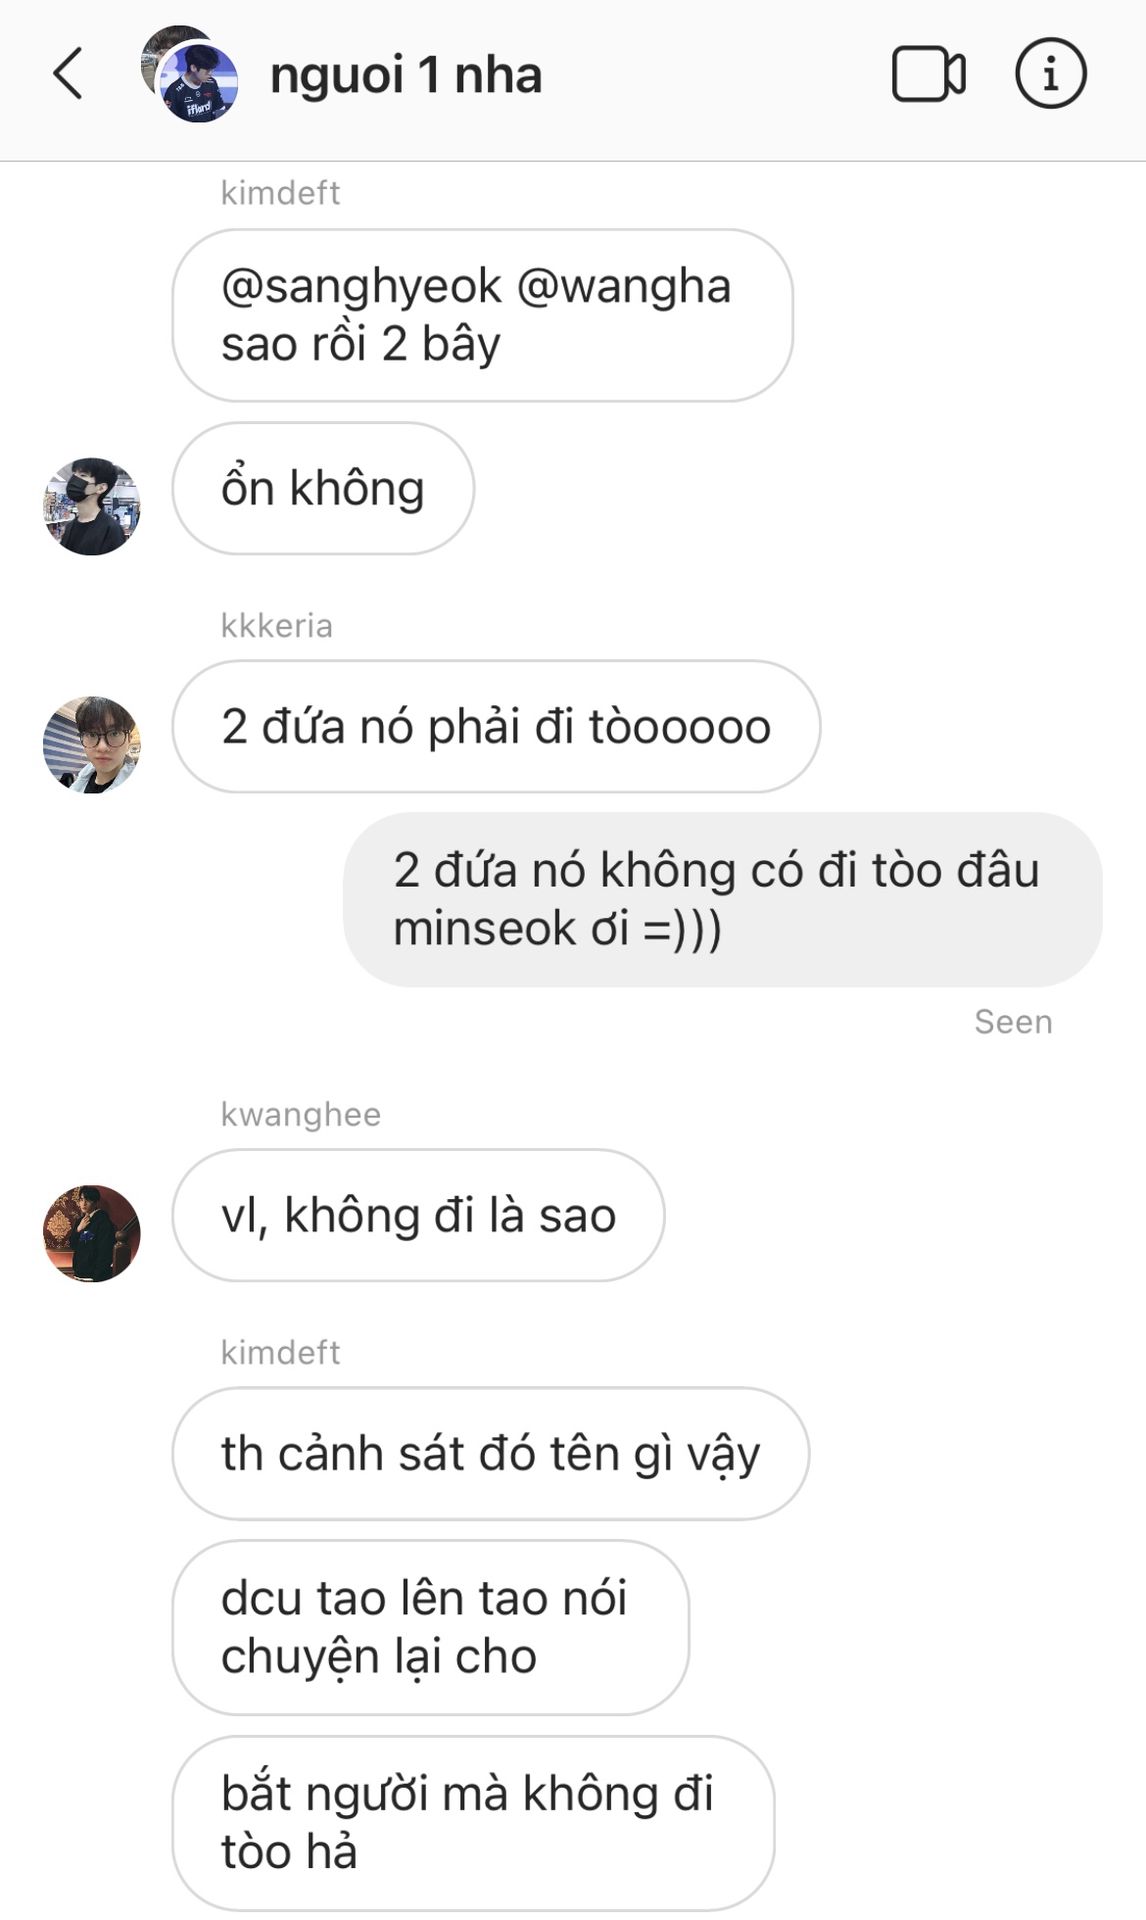Select the '@sanghyeok @wangha sao rồi 2 bây' message
Screen dimensions: 1146x1920
482,315
